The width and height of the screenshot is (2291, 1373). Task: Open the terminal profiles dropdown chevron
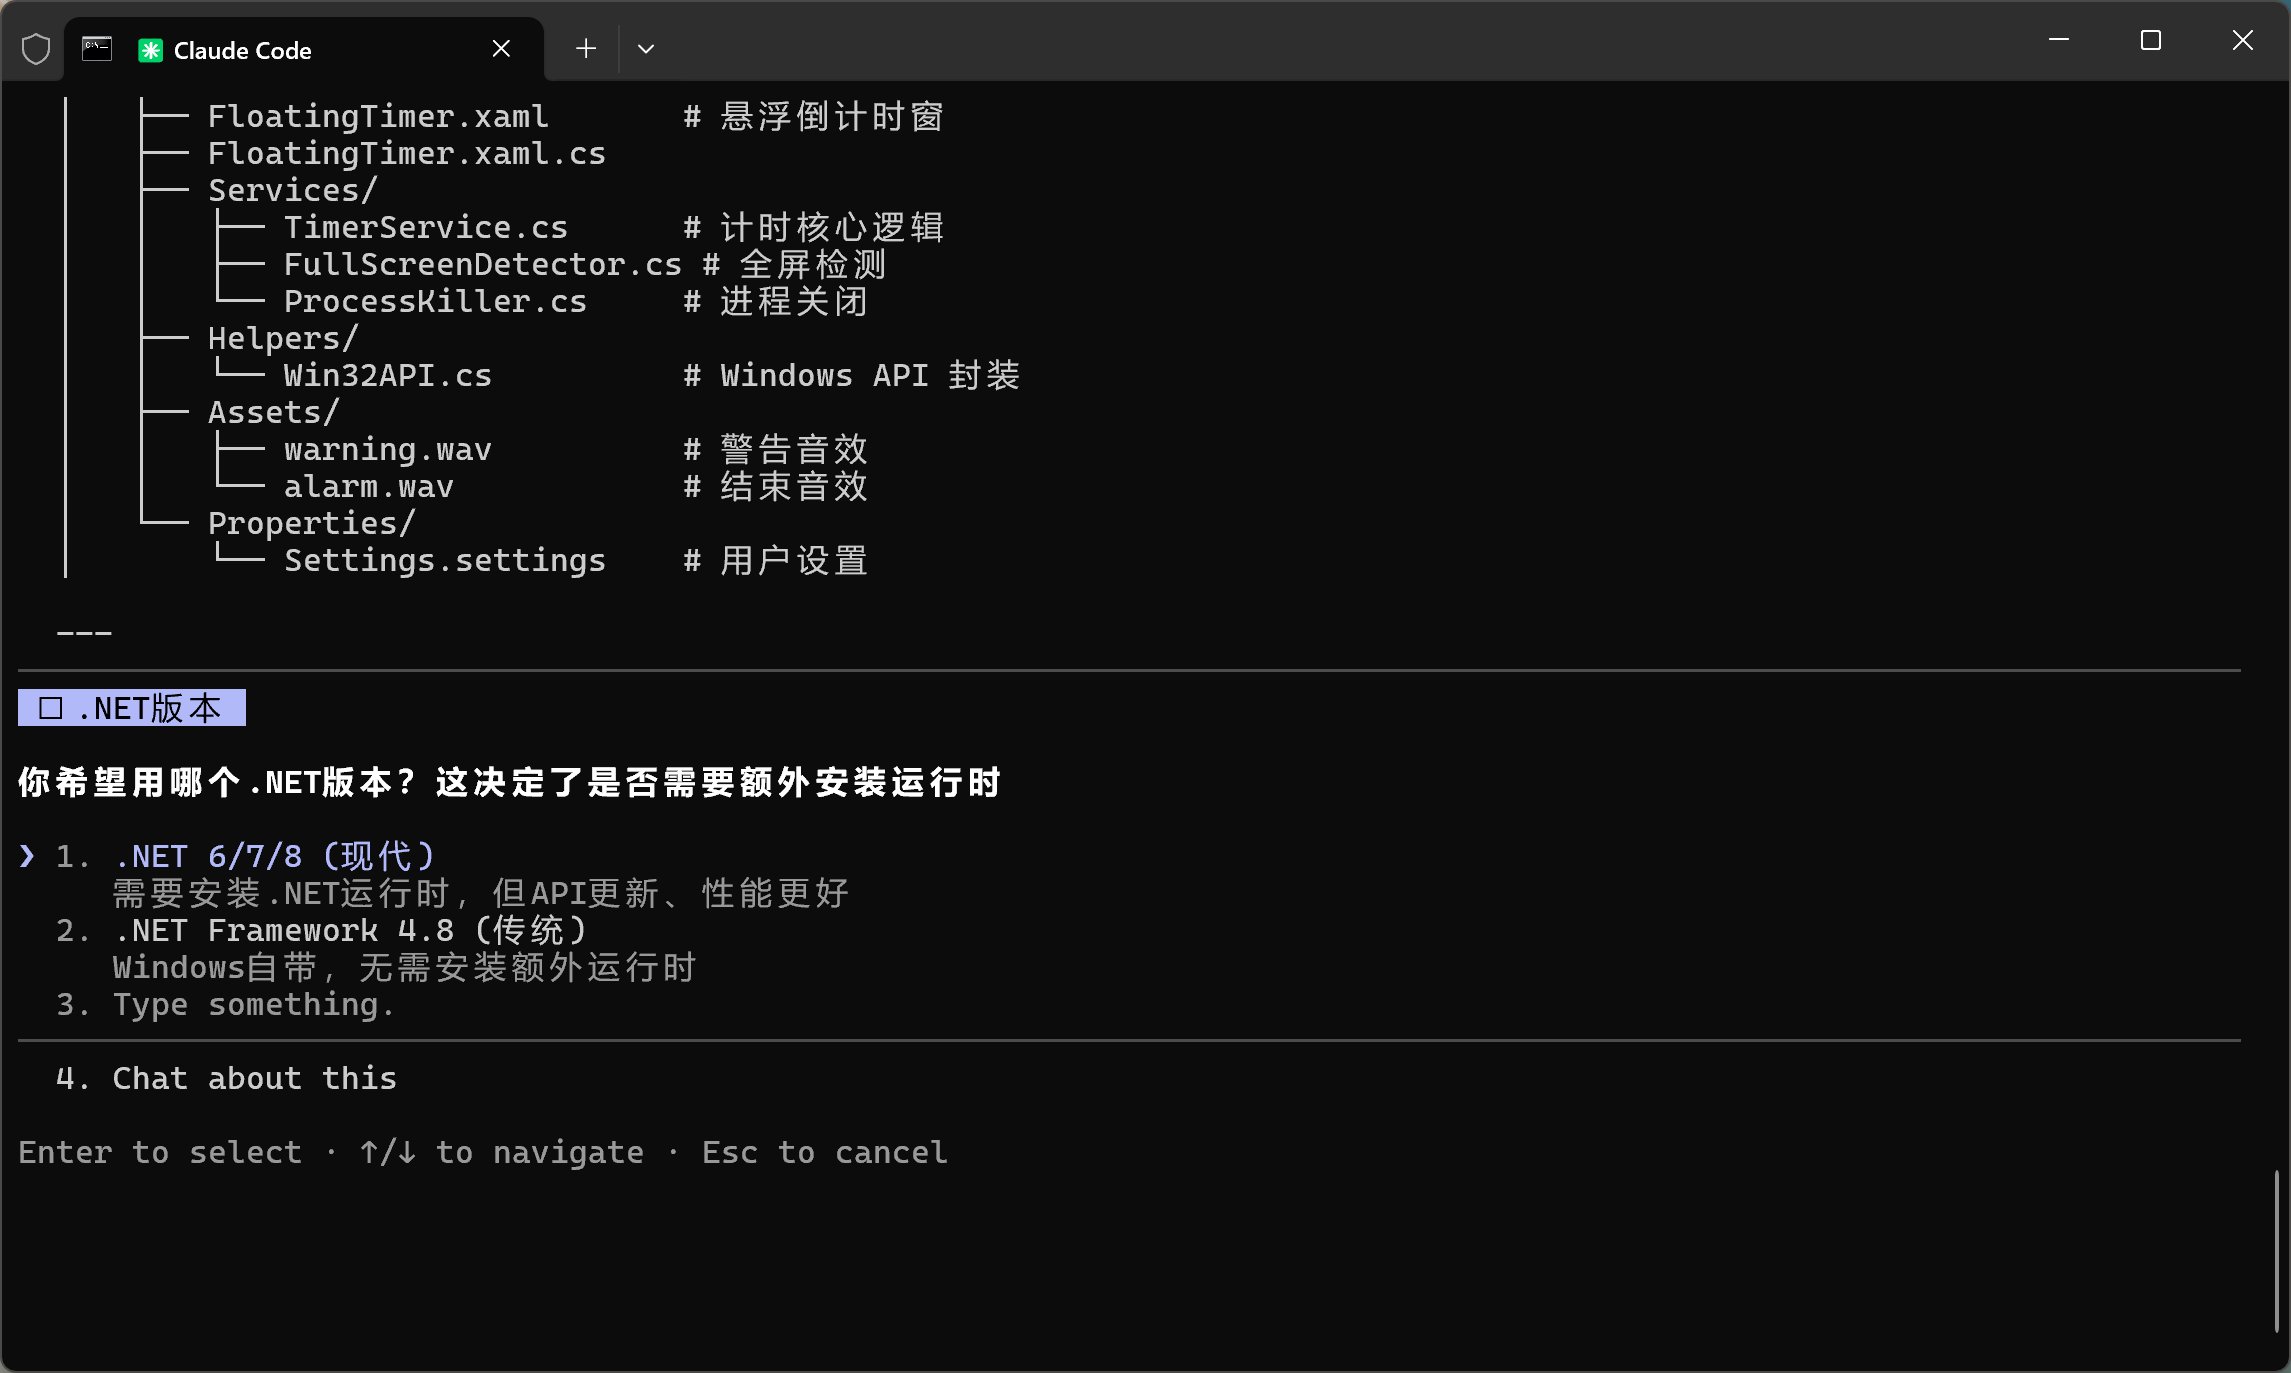646,49
